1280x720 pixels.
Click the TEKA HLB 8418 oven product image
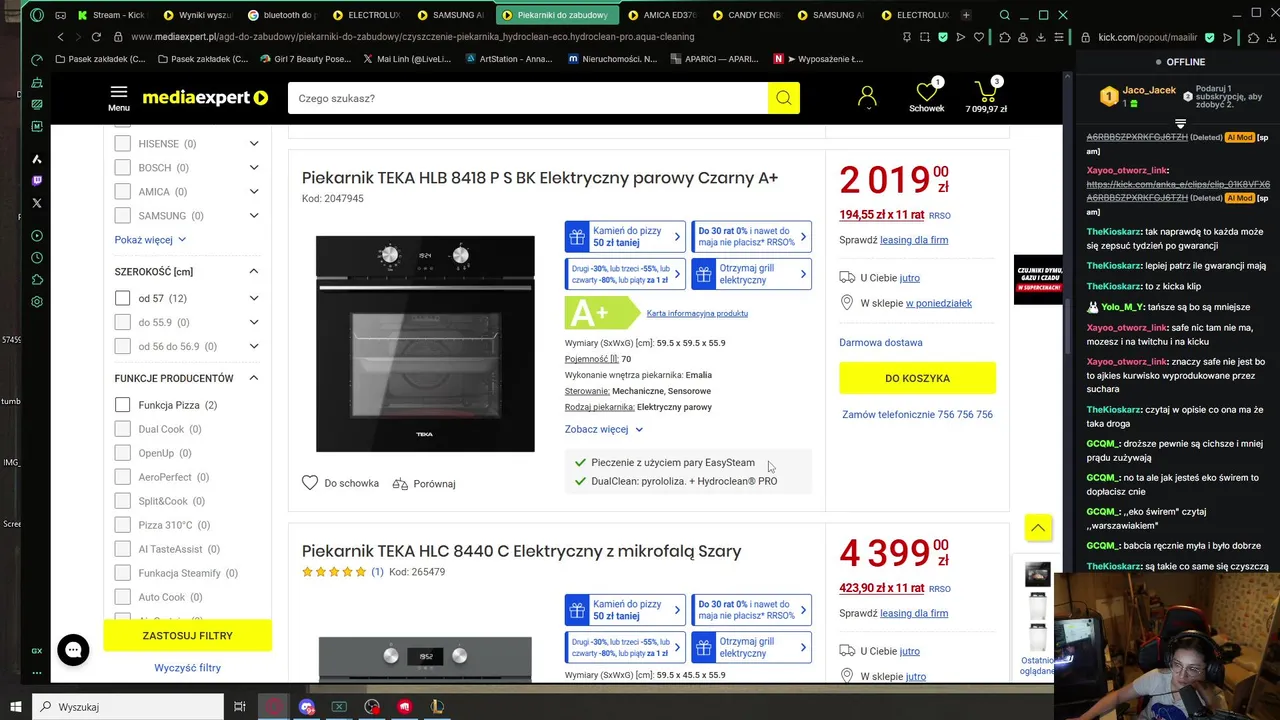coord(425,343)
